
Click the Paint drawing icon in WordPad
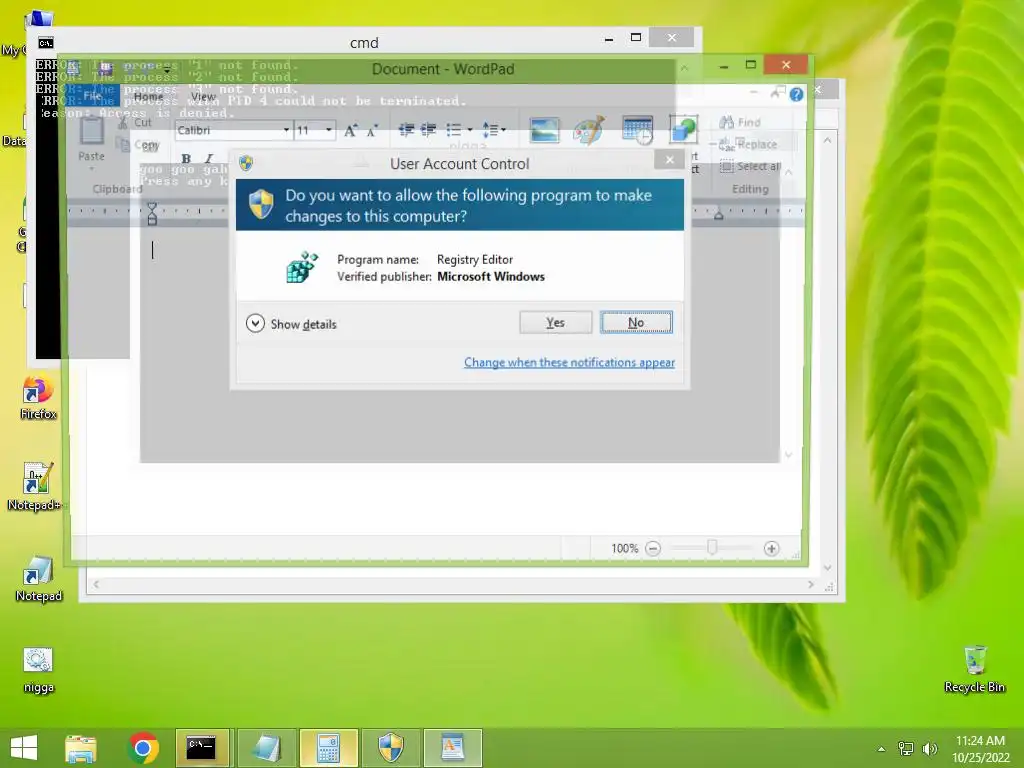point(589,130)
